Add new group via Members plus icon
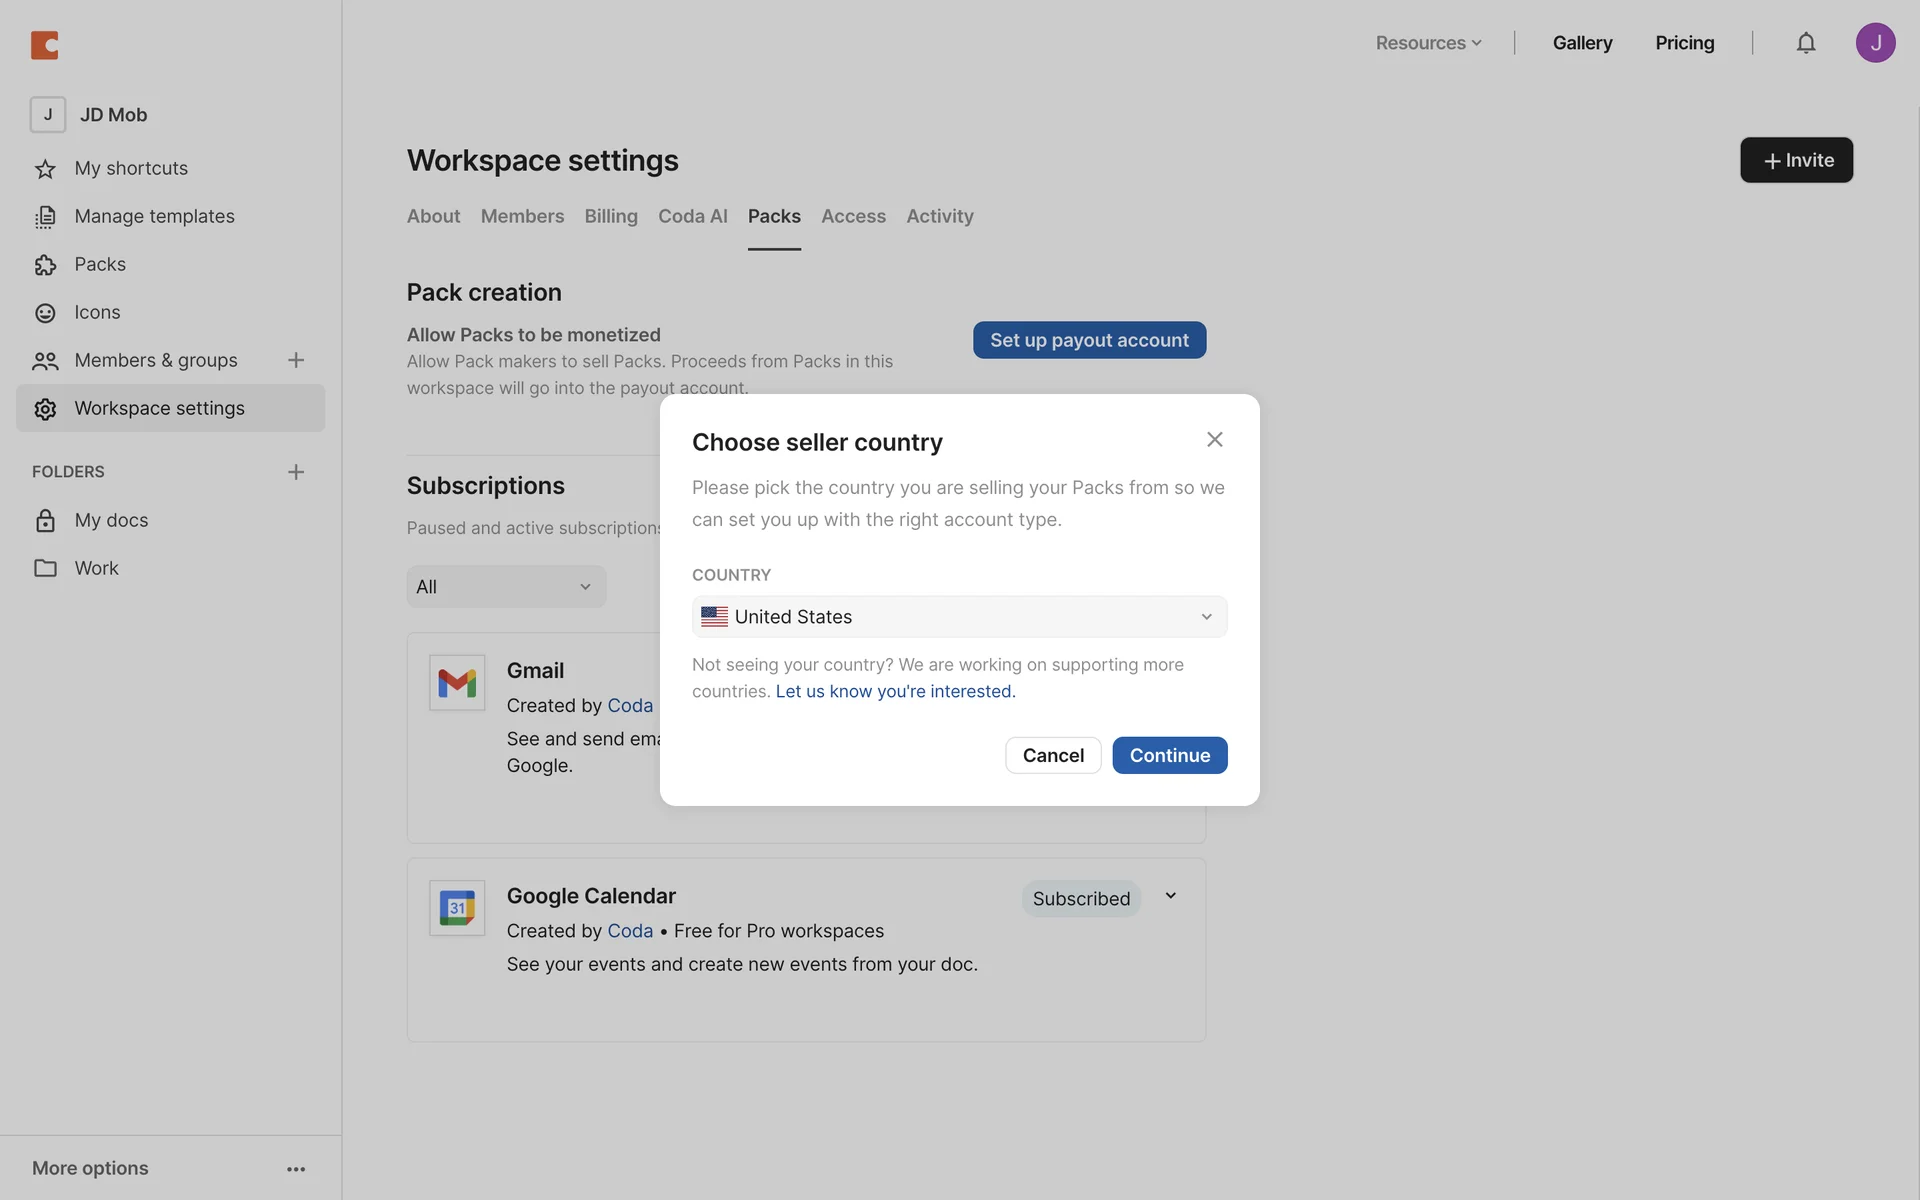The width and height of the screenshot is (1920, 1200). coord(296,360)
